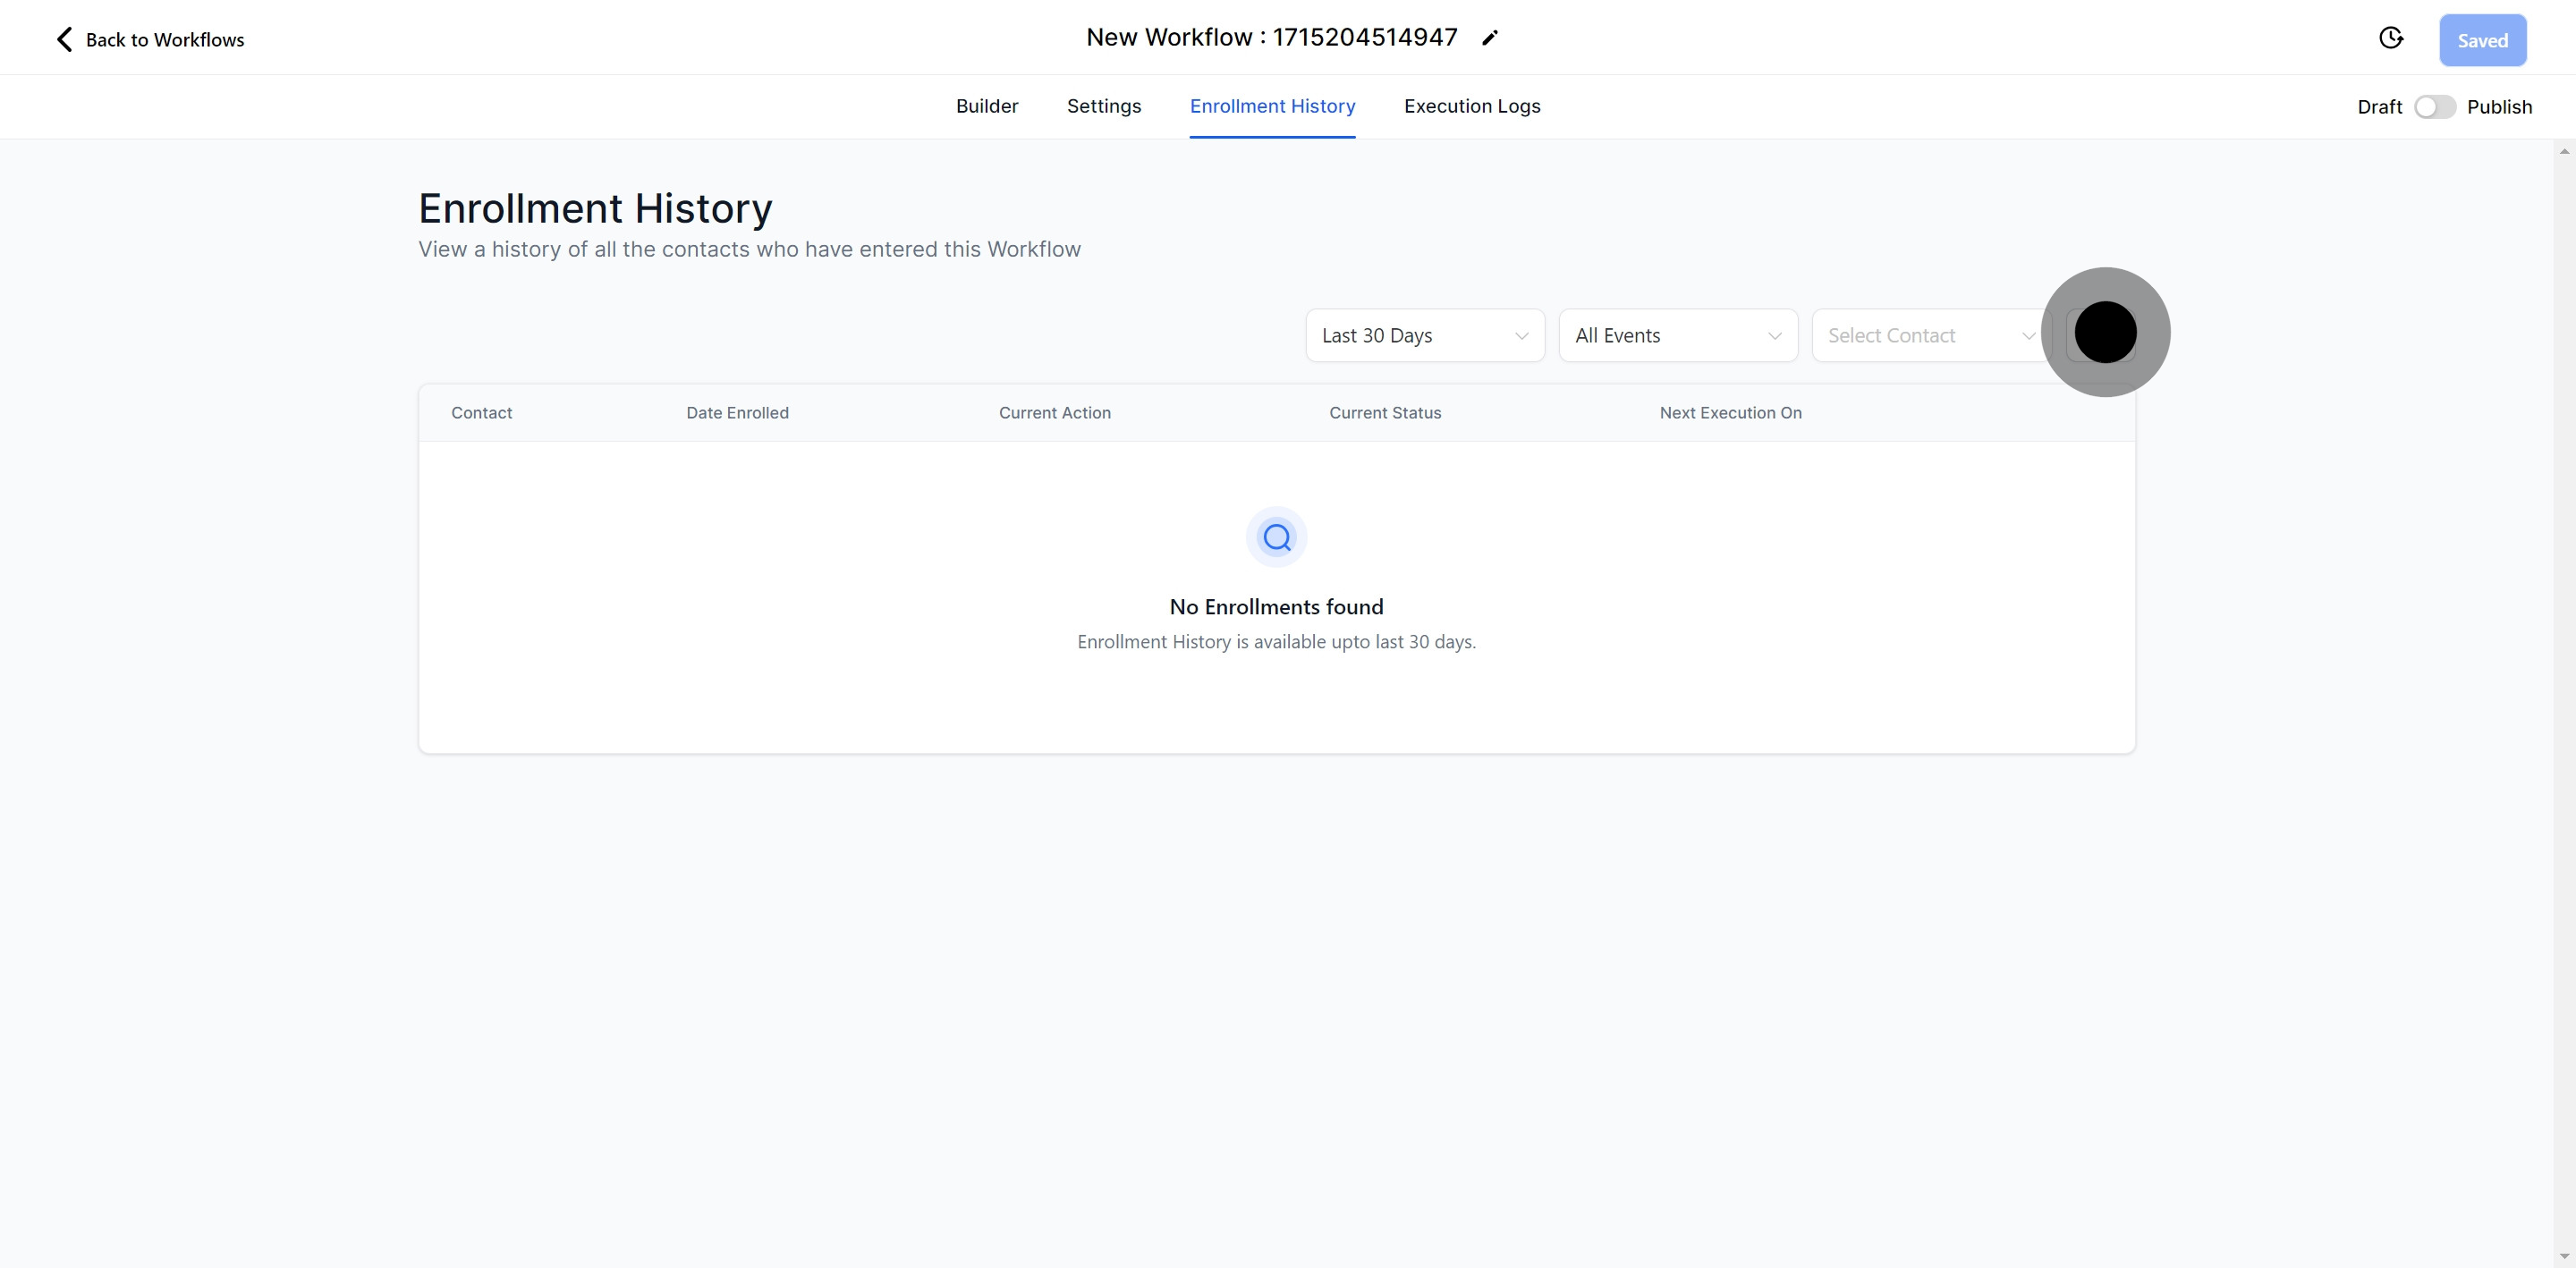Click the Saved button
This screenshot has height=1268, width=2576.
(x=2482, y=40)
